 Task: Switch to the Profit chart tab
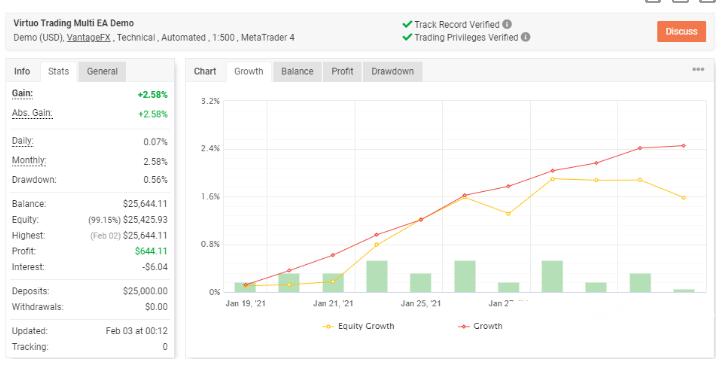tap(342, 71)
